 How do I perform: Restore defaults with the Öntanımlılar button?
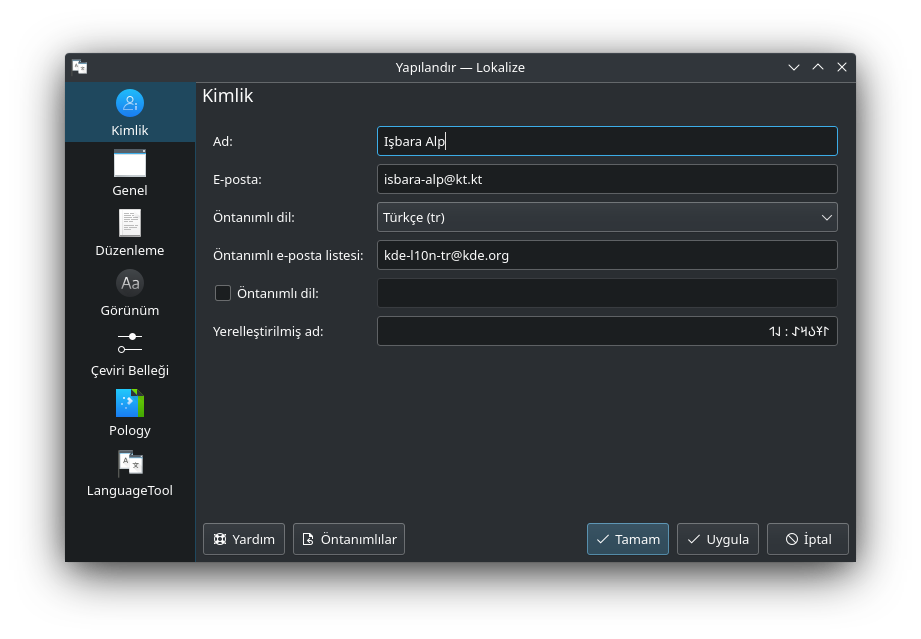[349, 539]
